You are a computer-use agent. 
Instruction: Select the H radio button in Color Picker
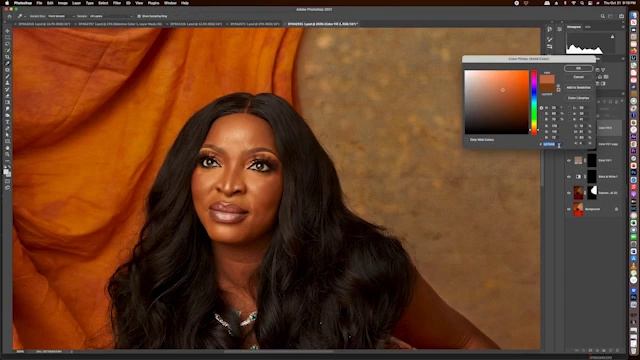(x=541, y=108)
